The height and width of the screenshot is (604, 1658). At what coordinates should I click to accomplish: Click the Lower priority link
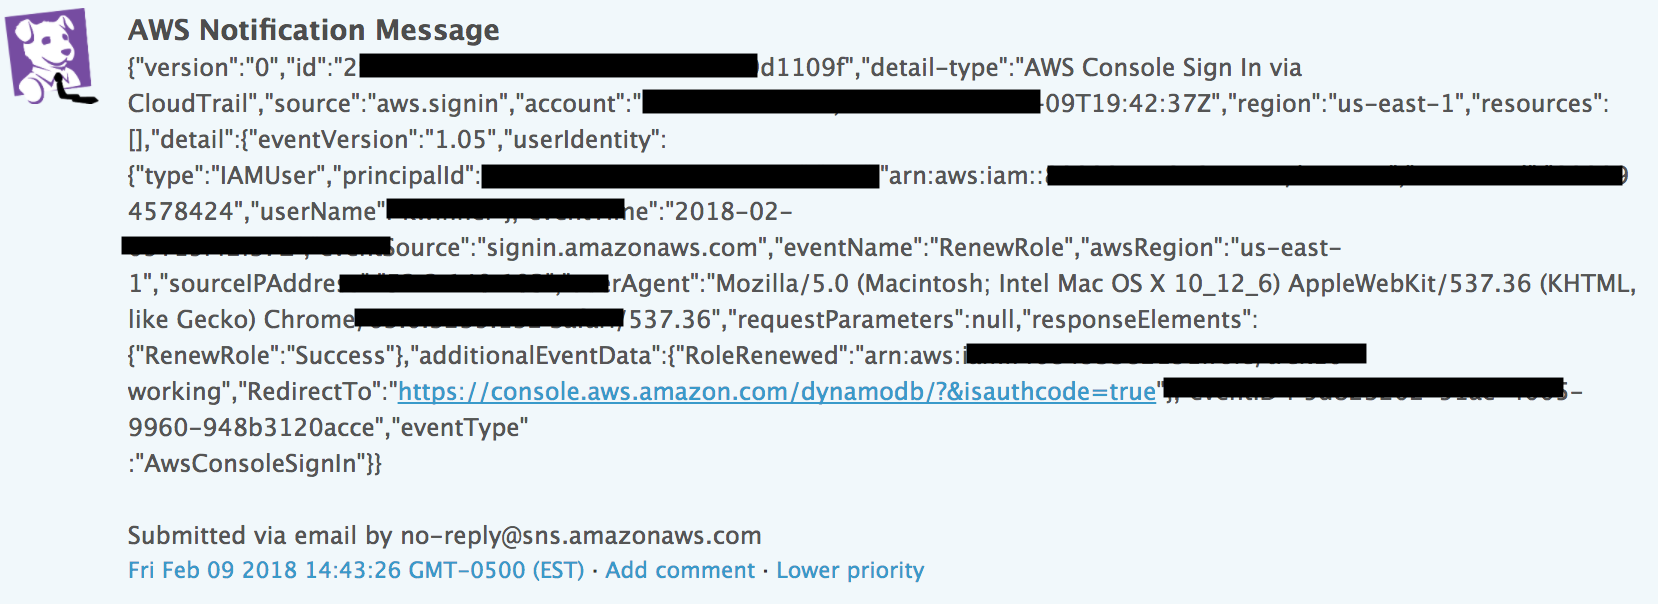(850, 570)
